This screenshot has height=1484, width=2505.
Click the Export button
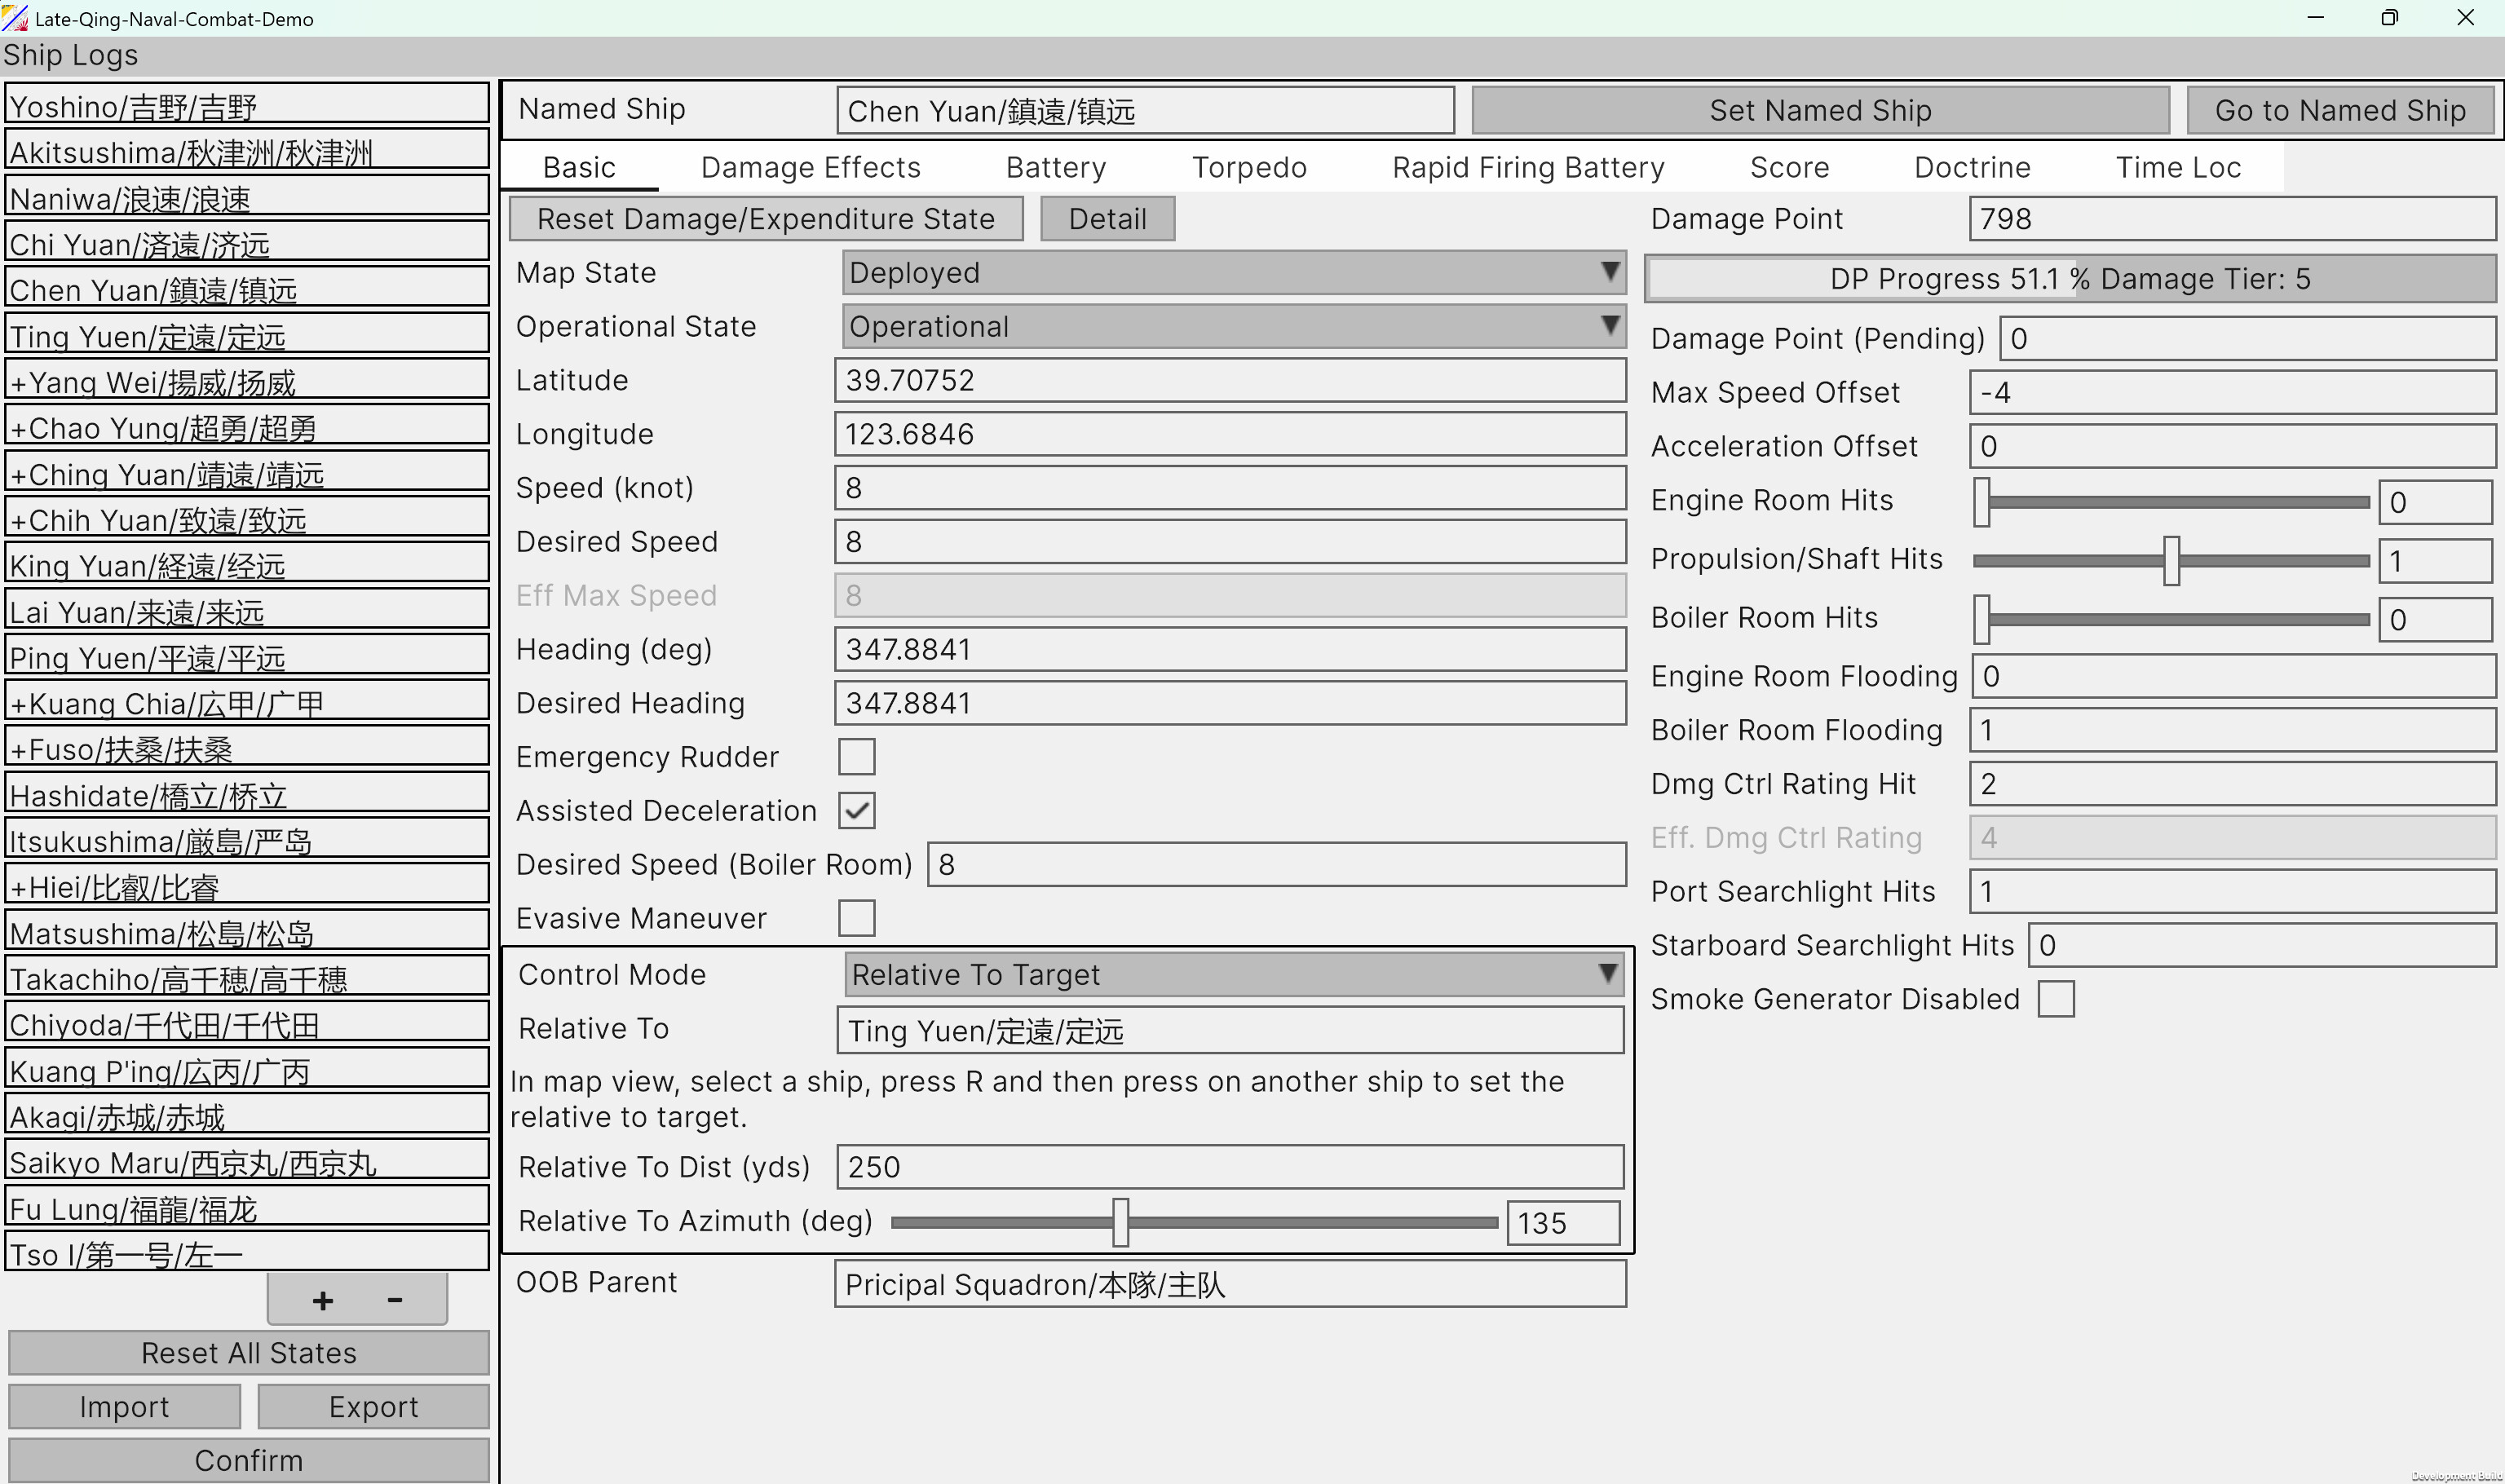(372, 1406)
